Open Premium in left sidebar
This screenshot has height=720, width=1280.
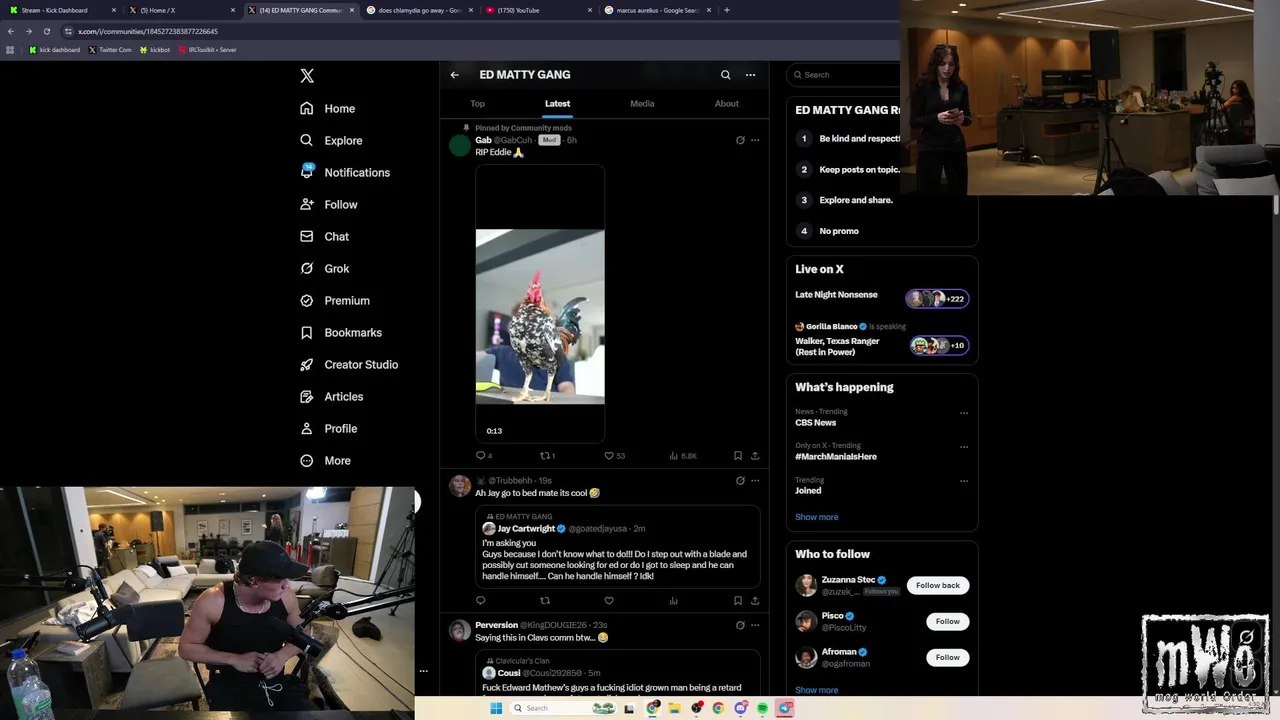click(x=335, y=300)
